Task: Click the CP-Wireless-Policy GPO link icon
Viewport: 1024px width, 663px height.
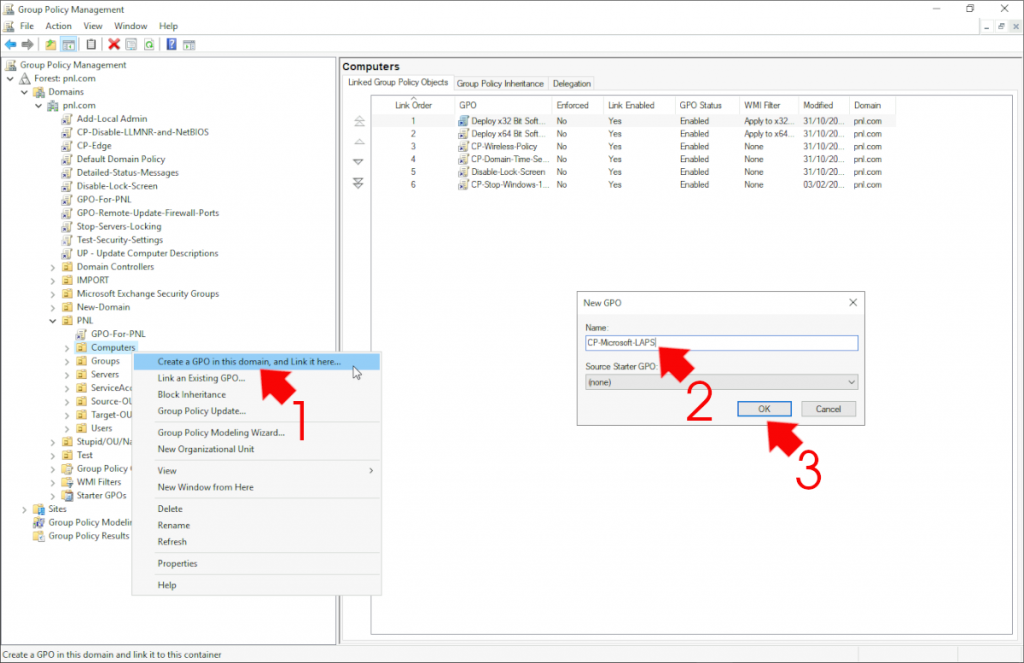Action: tap(463, 146)
